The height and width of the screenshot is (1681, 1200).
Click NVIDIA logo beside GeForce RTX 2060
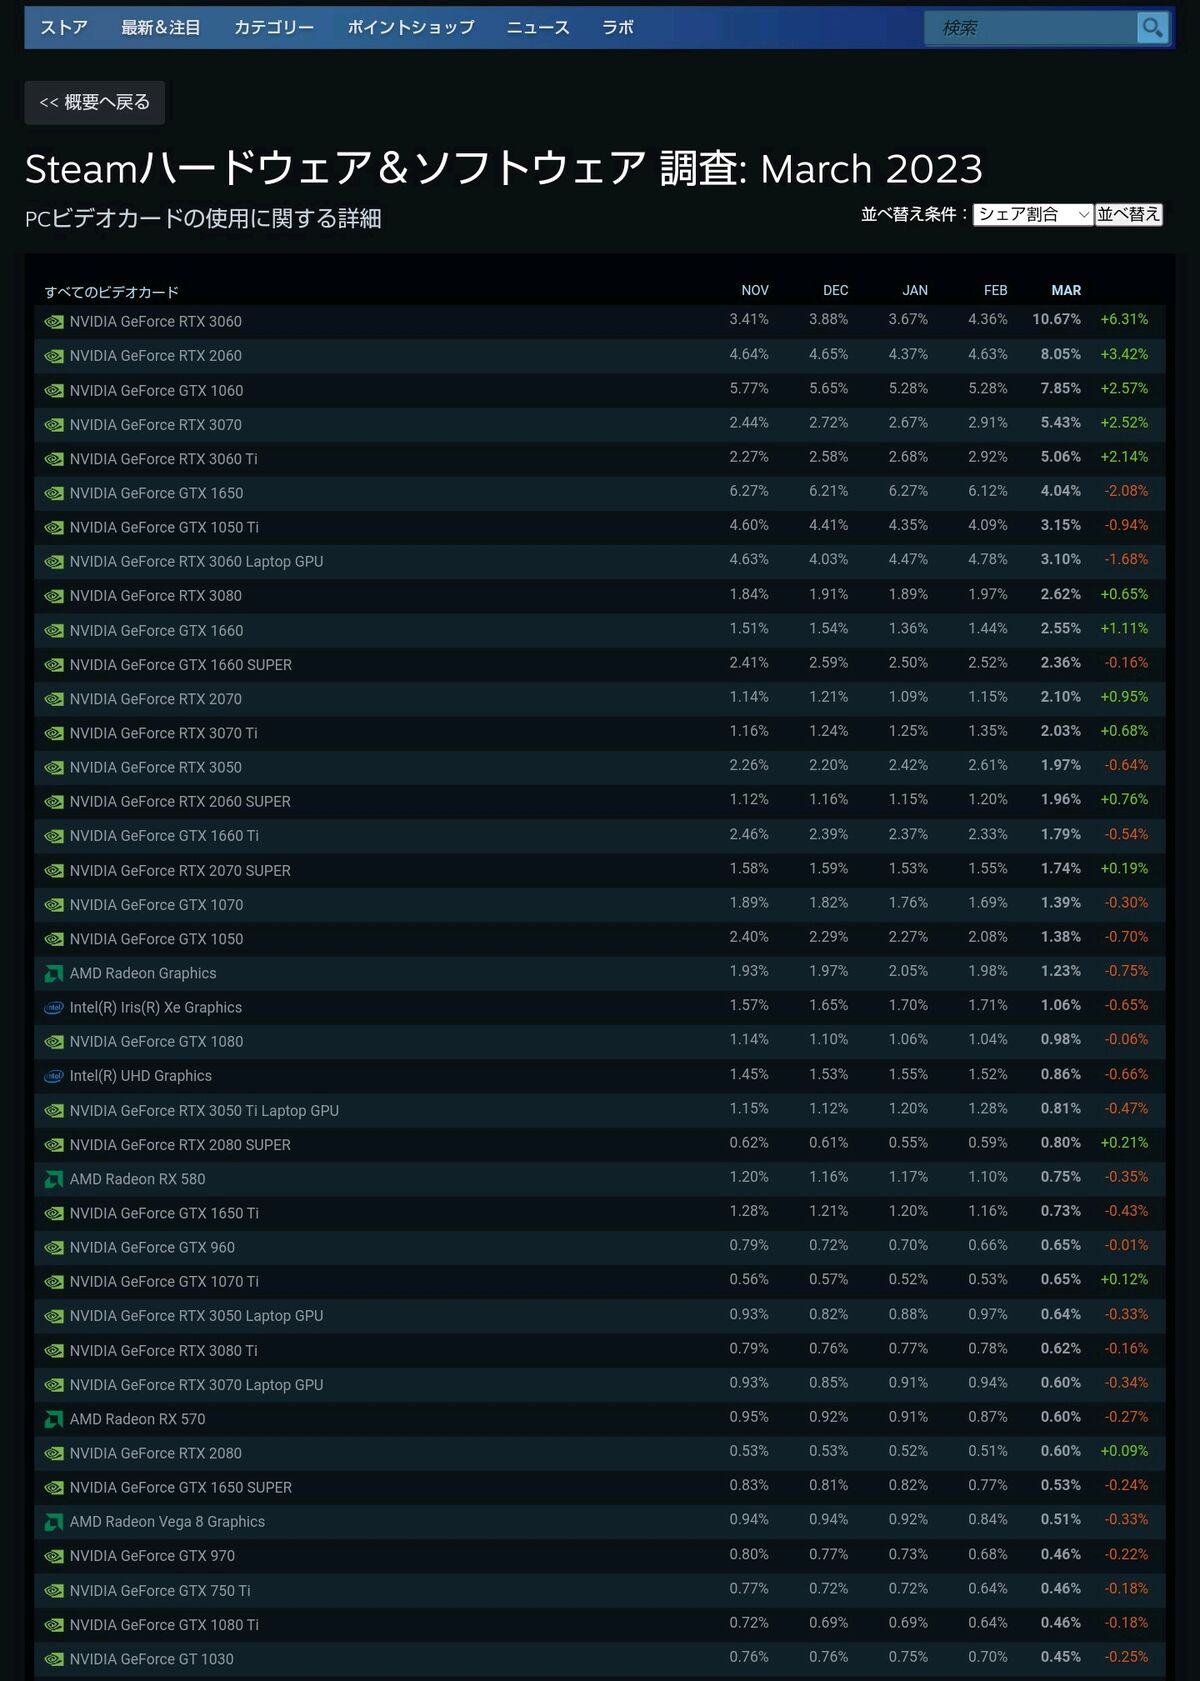[x=54, y=356]
